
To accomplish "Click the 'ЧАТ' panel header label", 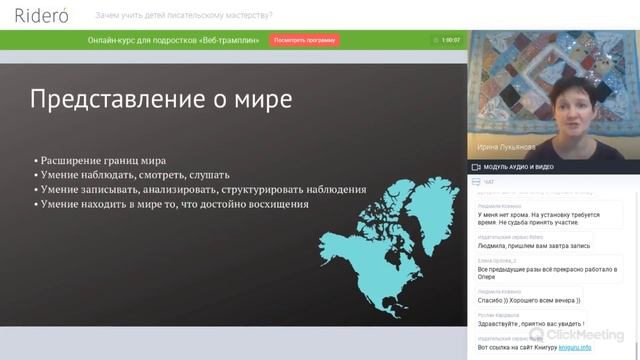I will (489, 182).
